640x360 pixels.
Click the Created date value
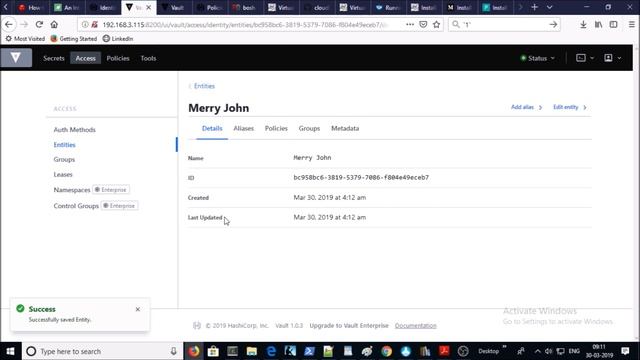(330, 198)
